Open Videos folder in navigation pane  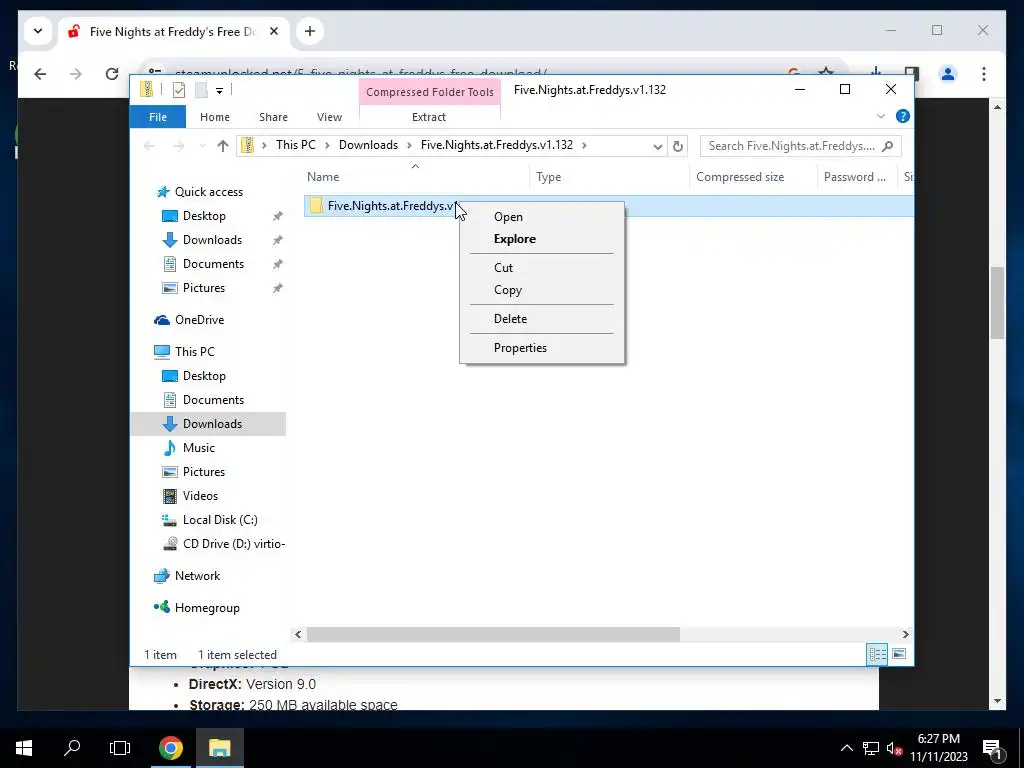[x=200, y=496]
